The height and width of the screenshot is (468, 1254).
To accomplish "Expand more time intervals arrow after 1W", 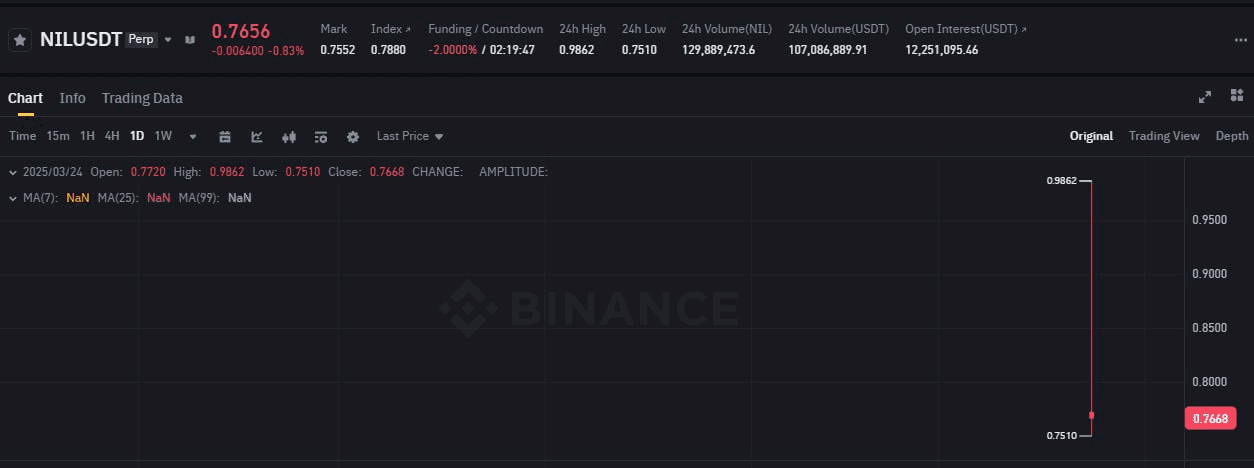I will coord(193,136).
